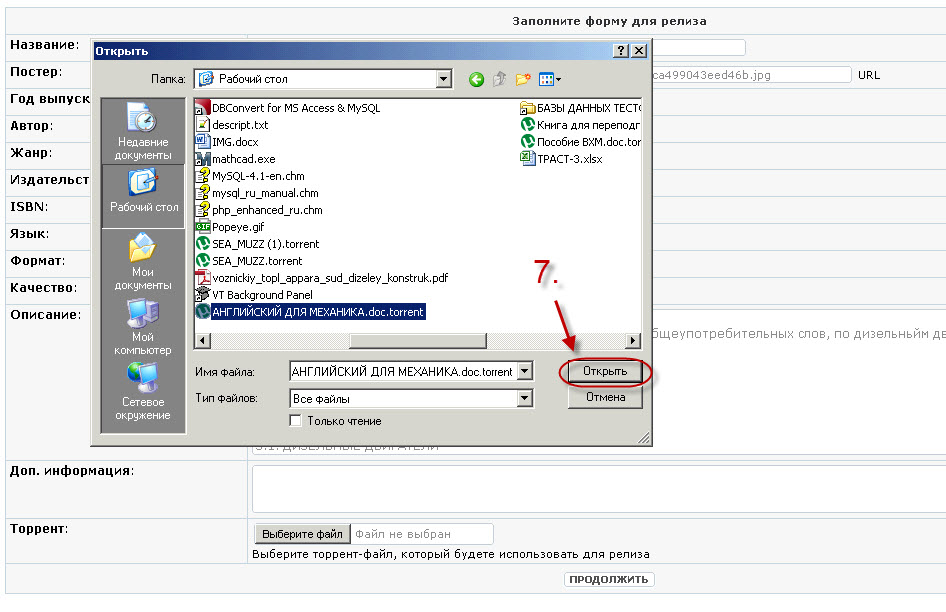Expand the file name dropdown arrow
The height and width of the screenshot is (612, 946).
point(525,372)
